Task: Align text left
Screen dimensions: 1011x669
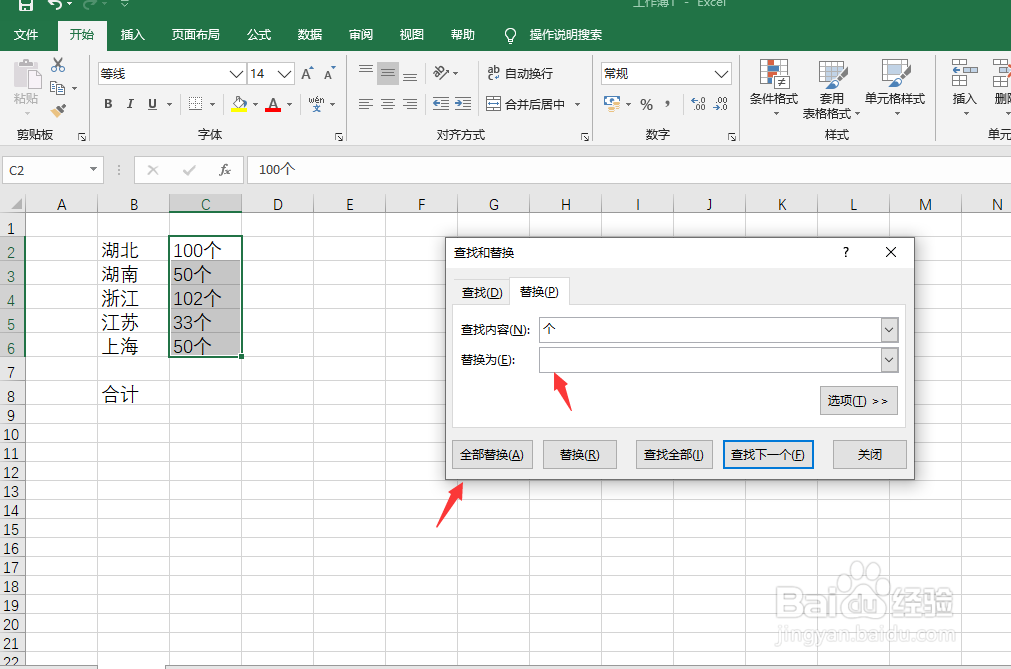Action: click(366, 104)
